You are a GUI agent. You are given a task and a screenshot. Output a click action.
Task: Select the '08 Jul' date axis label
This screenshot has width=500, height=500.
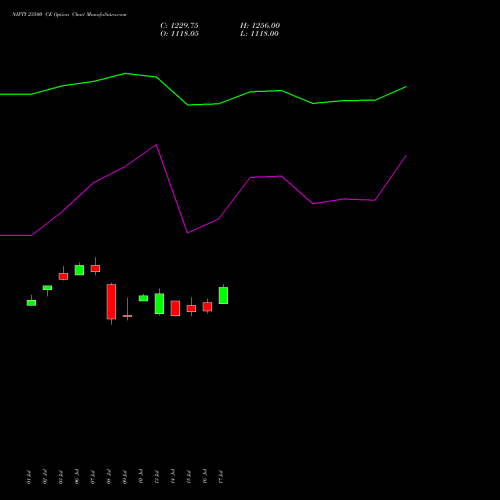[109, 477]
